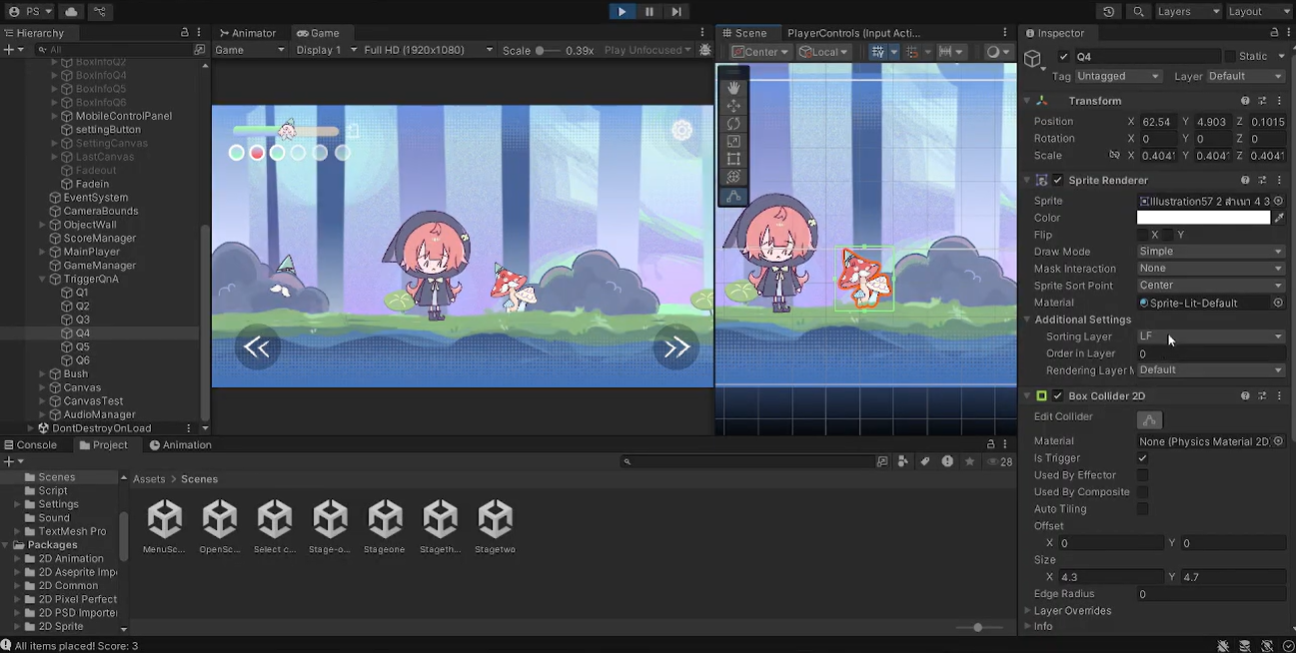Click the Step forward button
The image size is (1296, 653).
pos(677,11)
